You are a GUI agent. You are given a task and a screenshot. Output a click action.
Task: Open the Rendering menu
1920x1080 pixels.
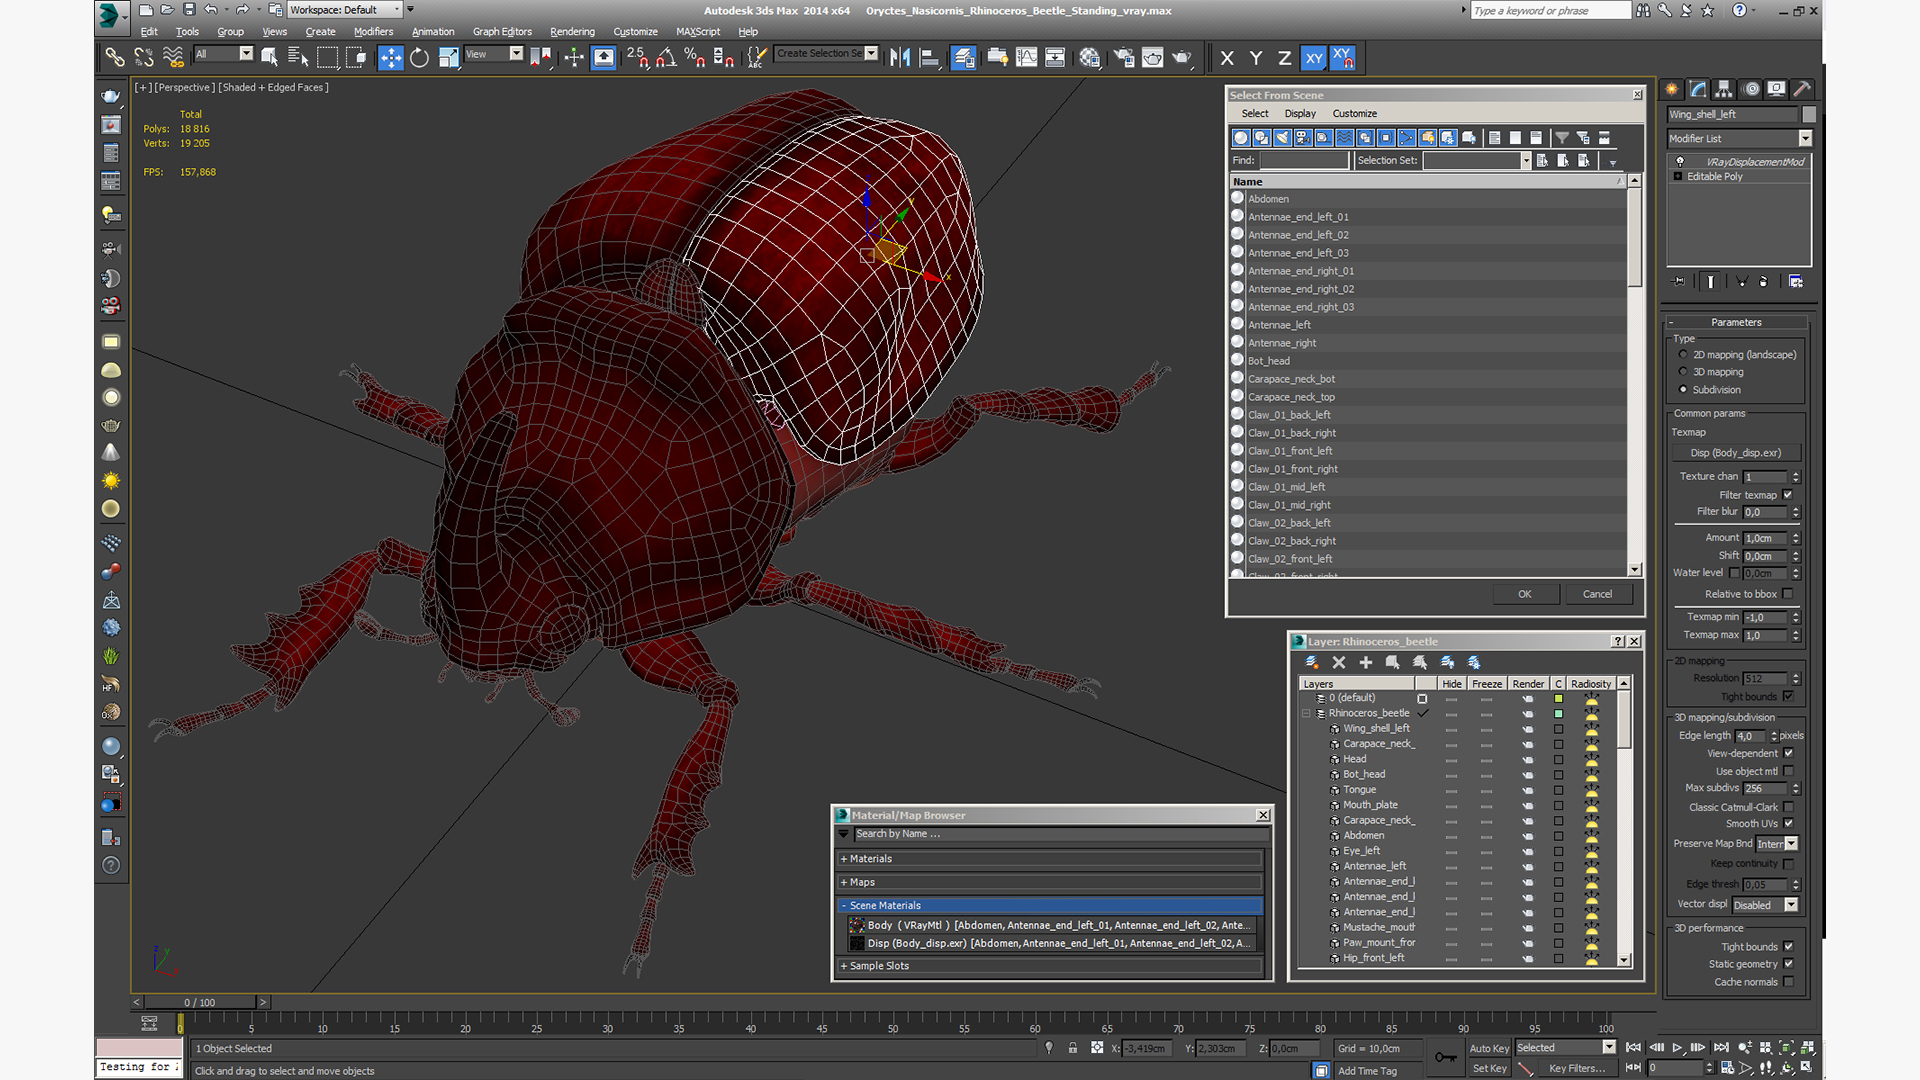point(572,31)
